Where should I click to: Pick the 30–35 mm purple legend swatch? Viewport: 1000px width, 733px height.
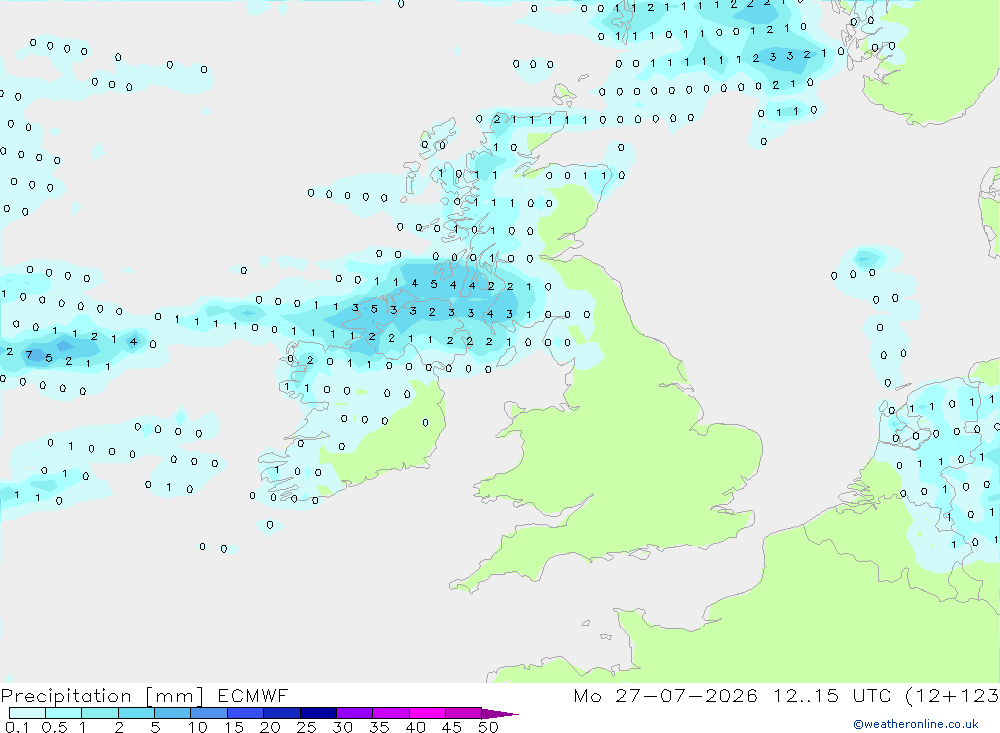click(x=355, y=713)
